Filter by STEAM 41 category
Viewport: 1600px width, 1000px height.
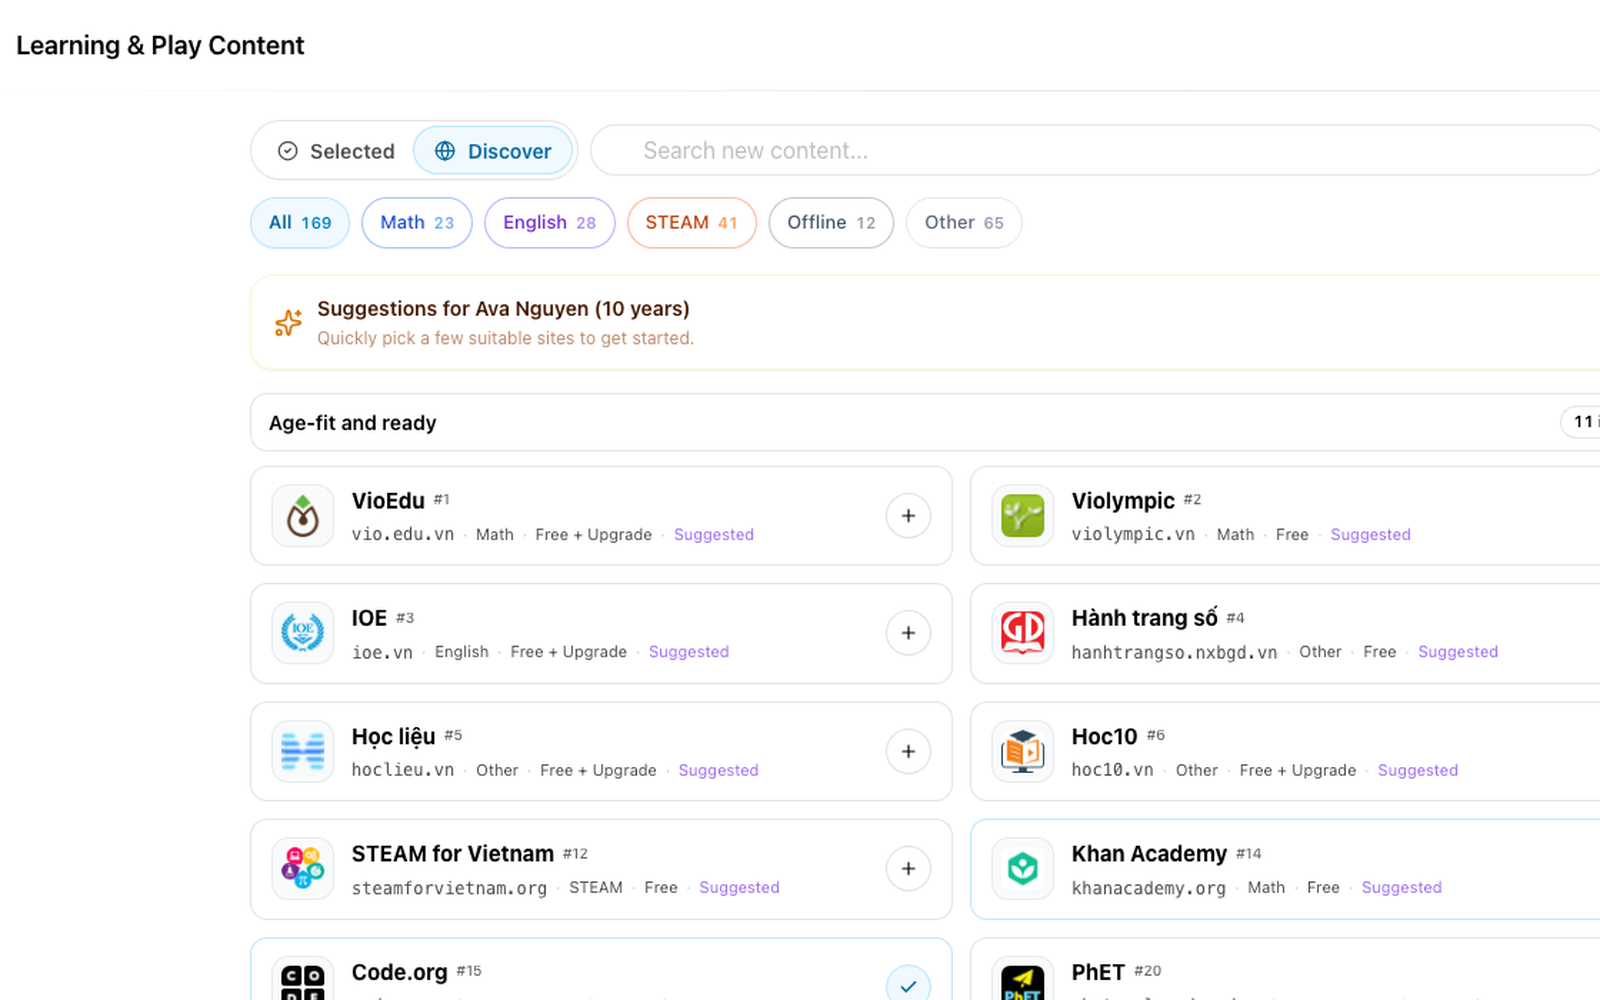pyautogui.click(x=691, y=223)
